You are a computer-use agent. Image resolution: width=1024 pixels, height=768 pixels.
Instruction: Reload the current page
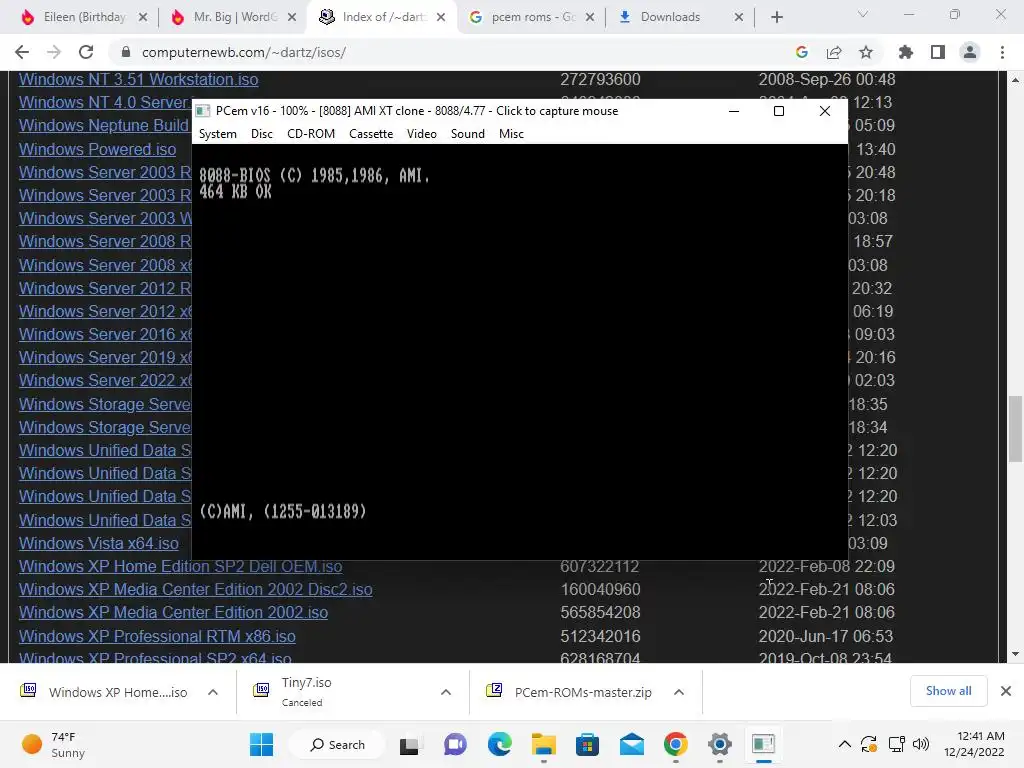coord(86,52)
